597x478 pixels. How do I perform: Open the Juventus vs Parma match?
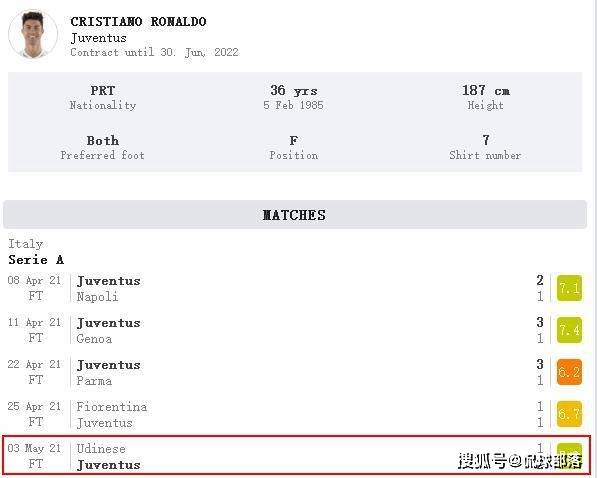(295, 372)
